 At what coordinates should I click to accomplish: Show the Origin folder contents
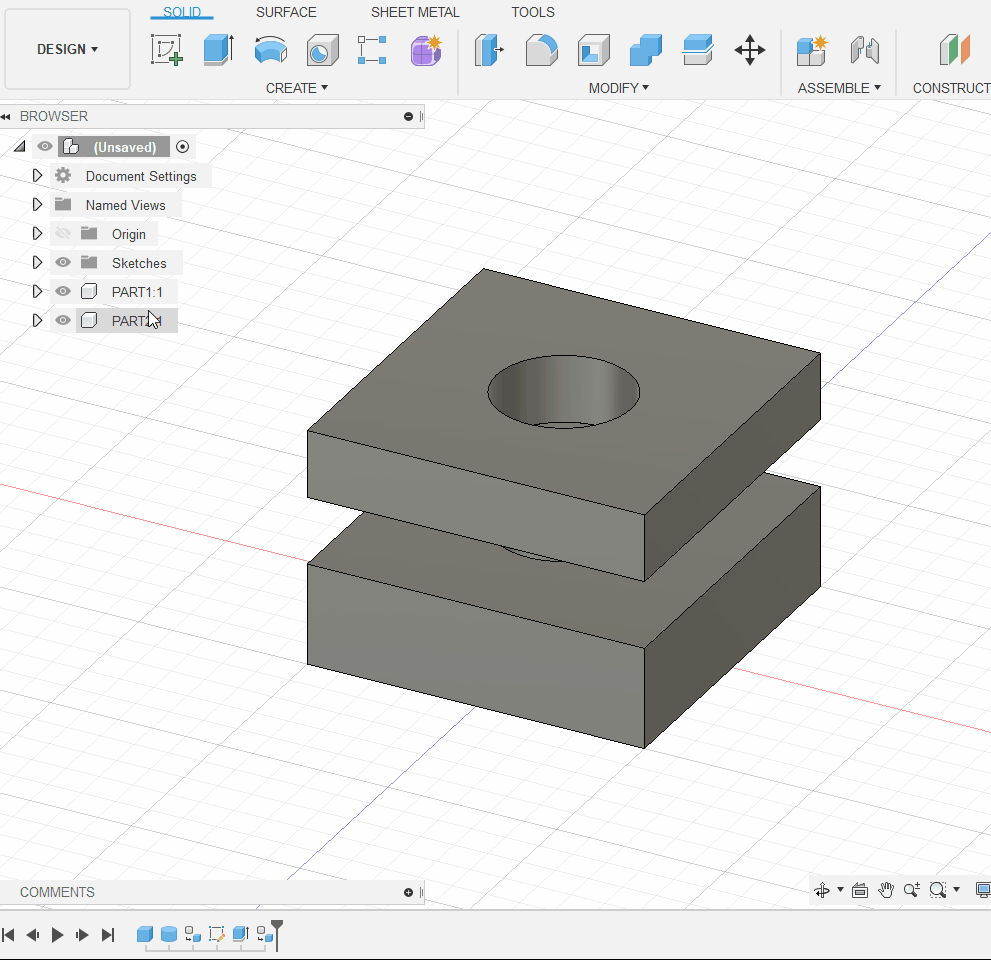37,233
